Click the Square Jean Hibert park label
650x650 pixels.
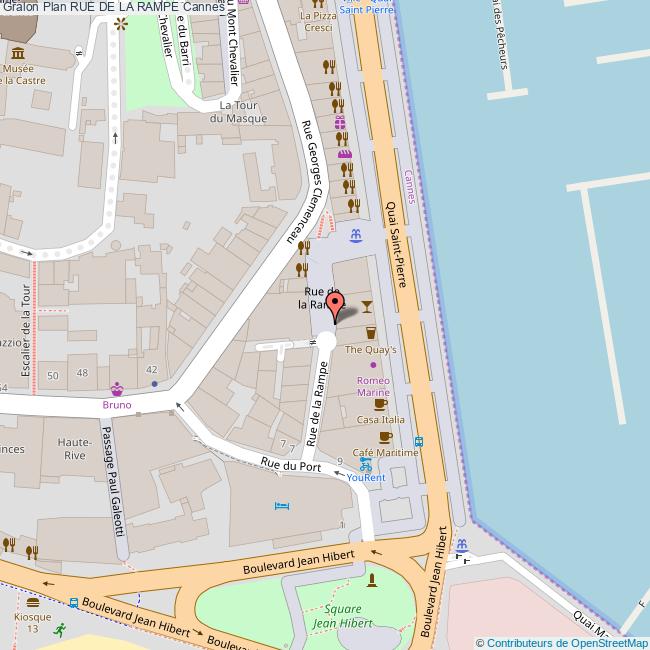(342, 616)
